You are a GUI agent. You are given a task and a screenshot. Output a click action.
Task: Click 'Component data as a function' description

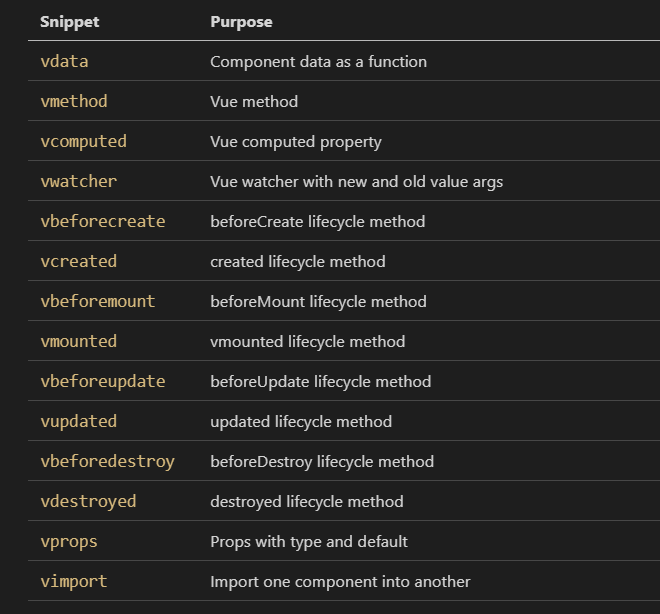(x=318, y=62)
